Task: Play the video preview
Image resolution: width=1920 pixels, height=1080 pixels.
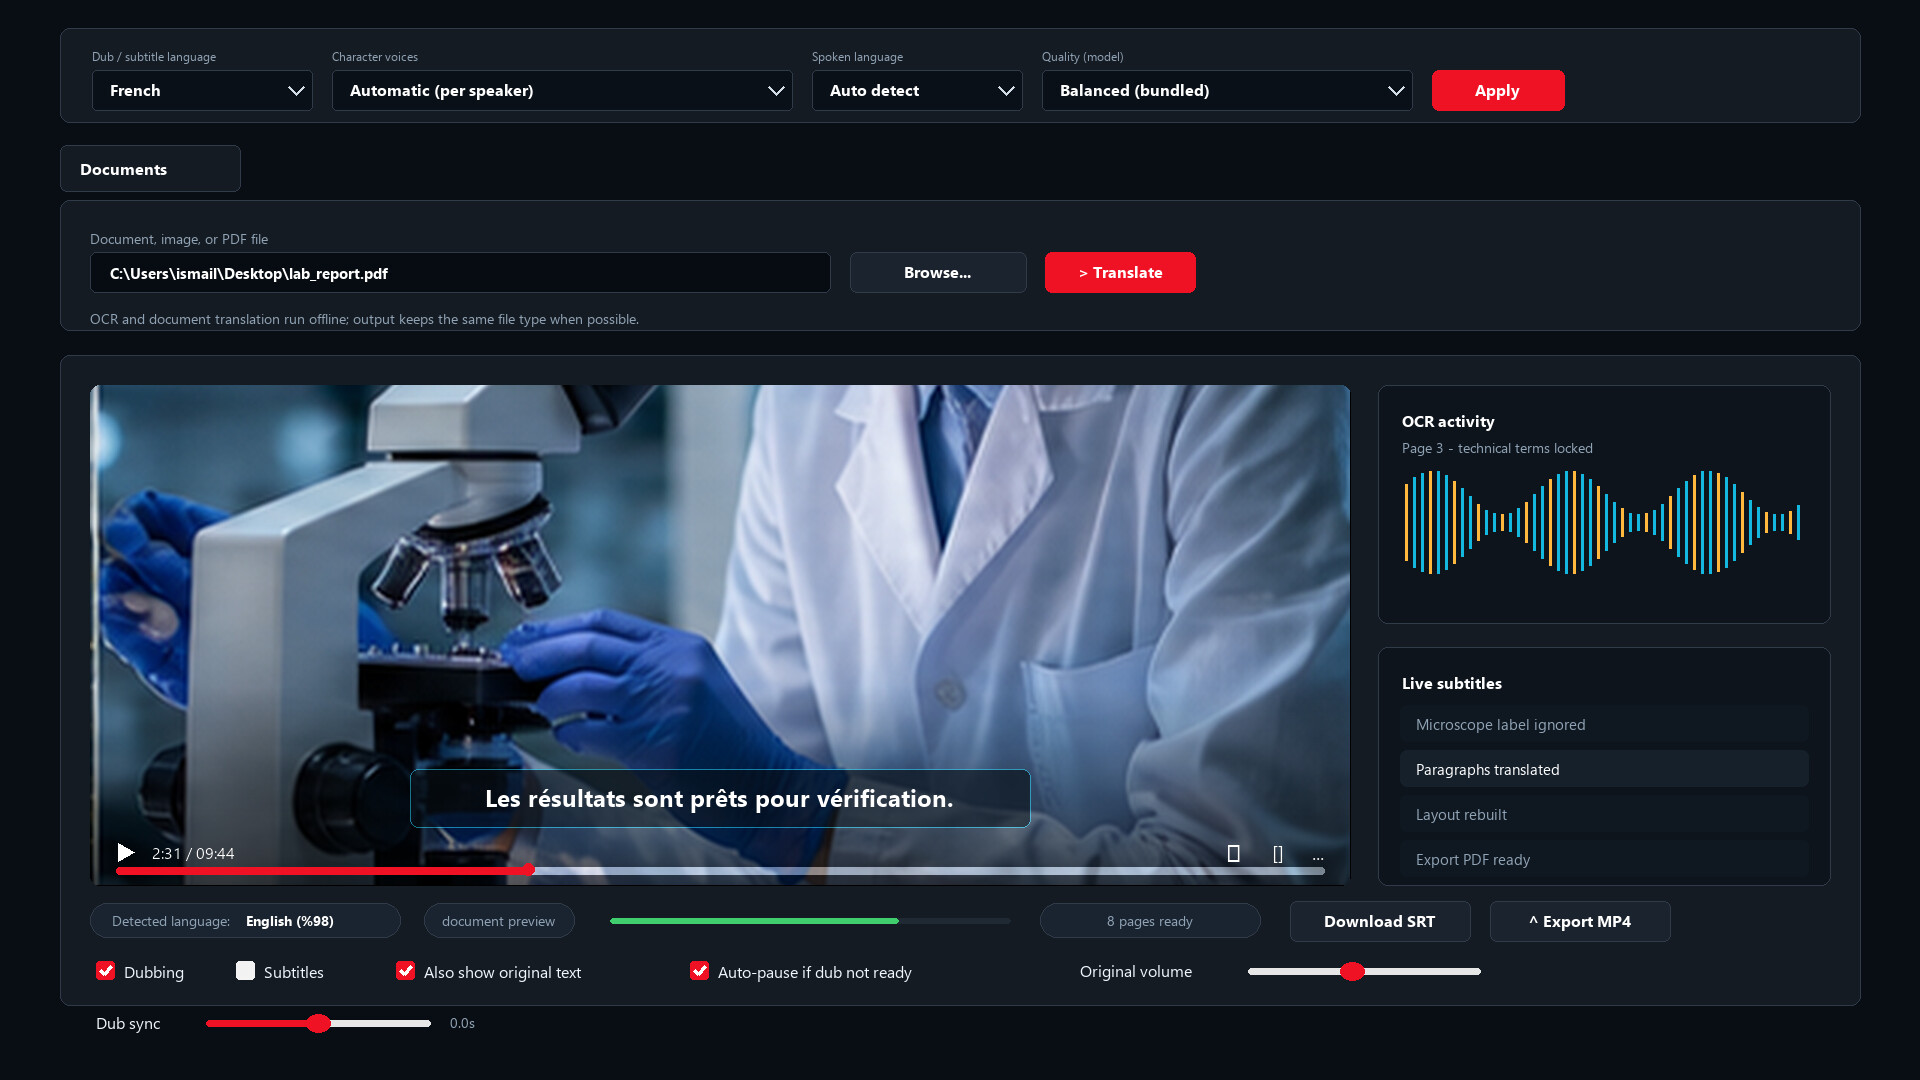Action: point(126,853)
